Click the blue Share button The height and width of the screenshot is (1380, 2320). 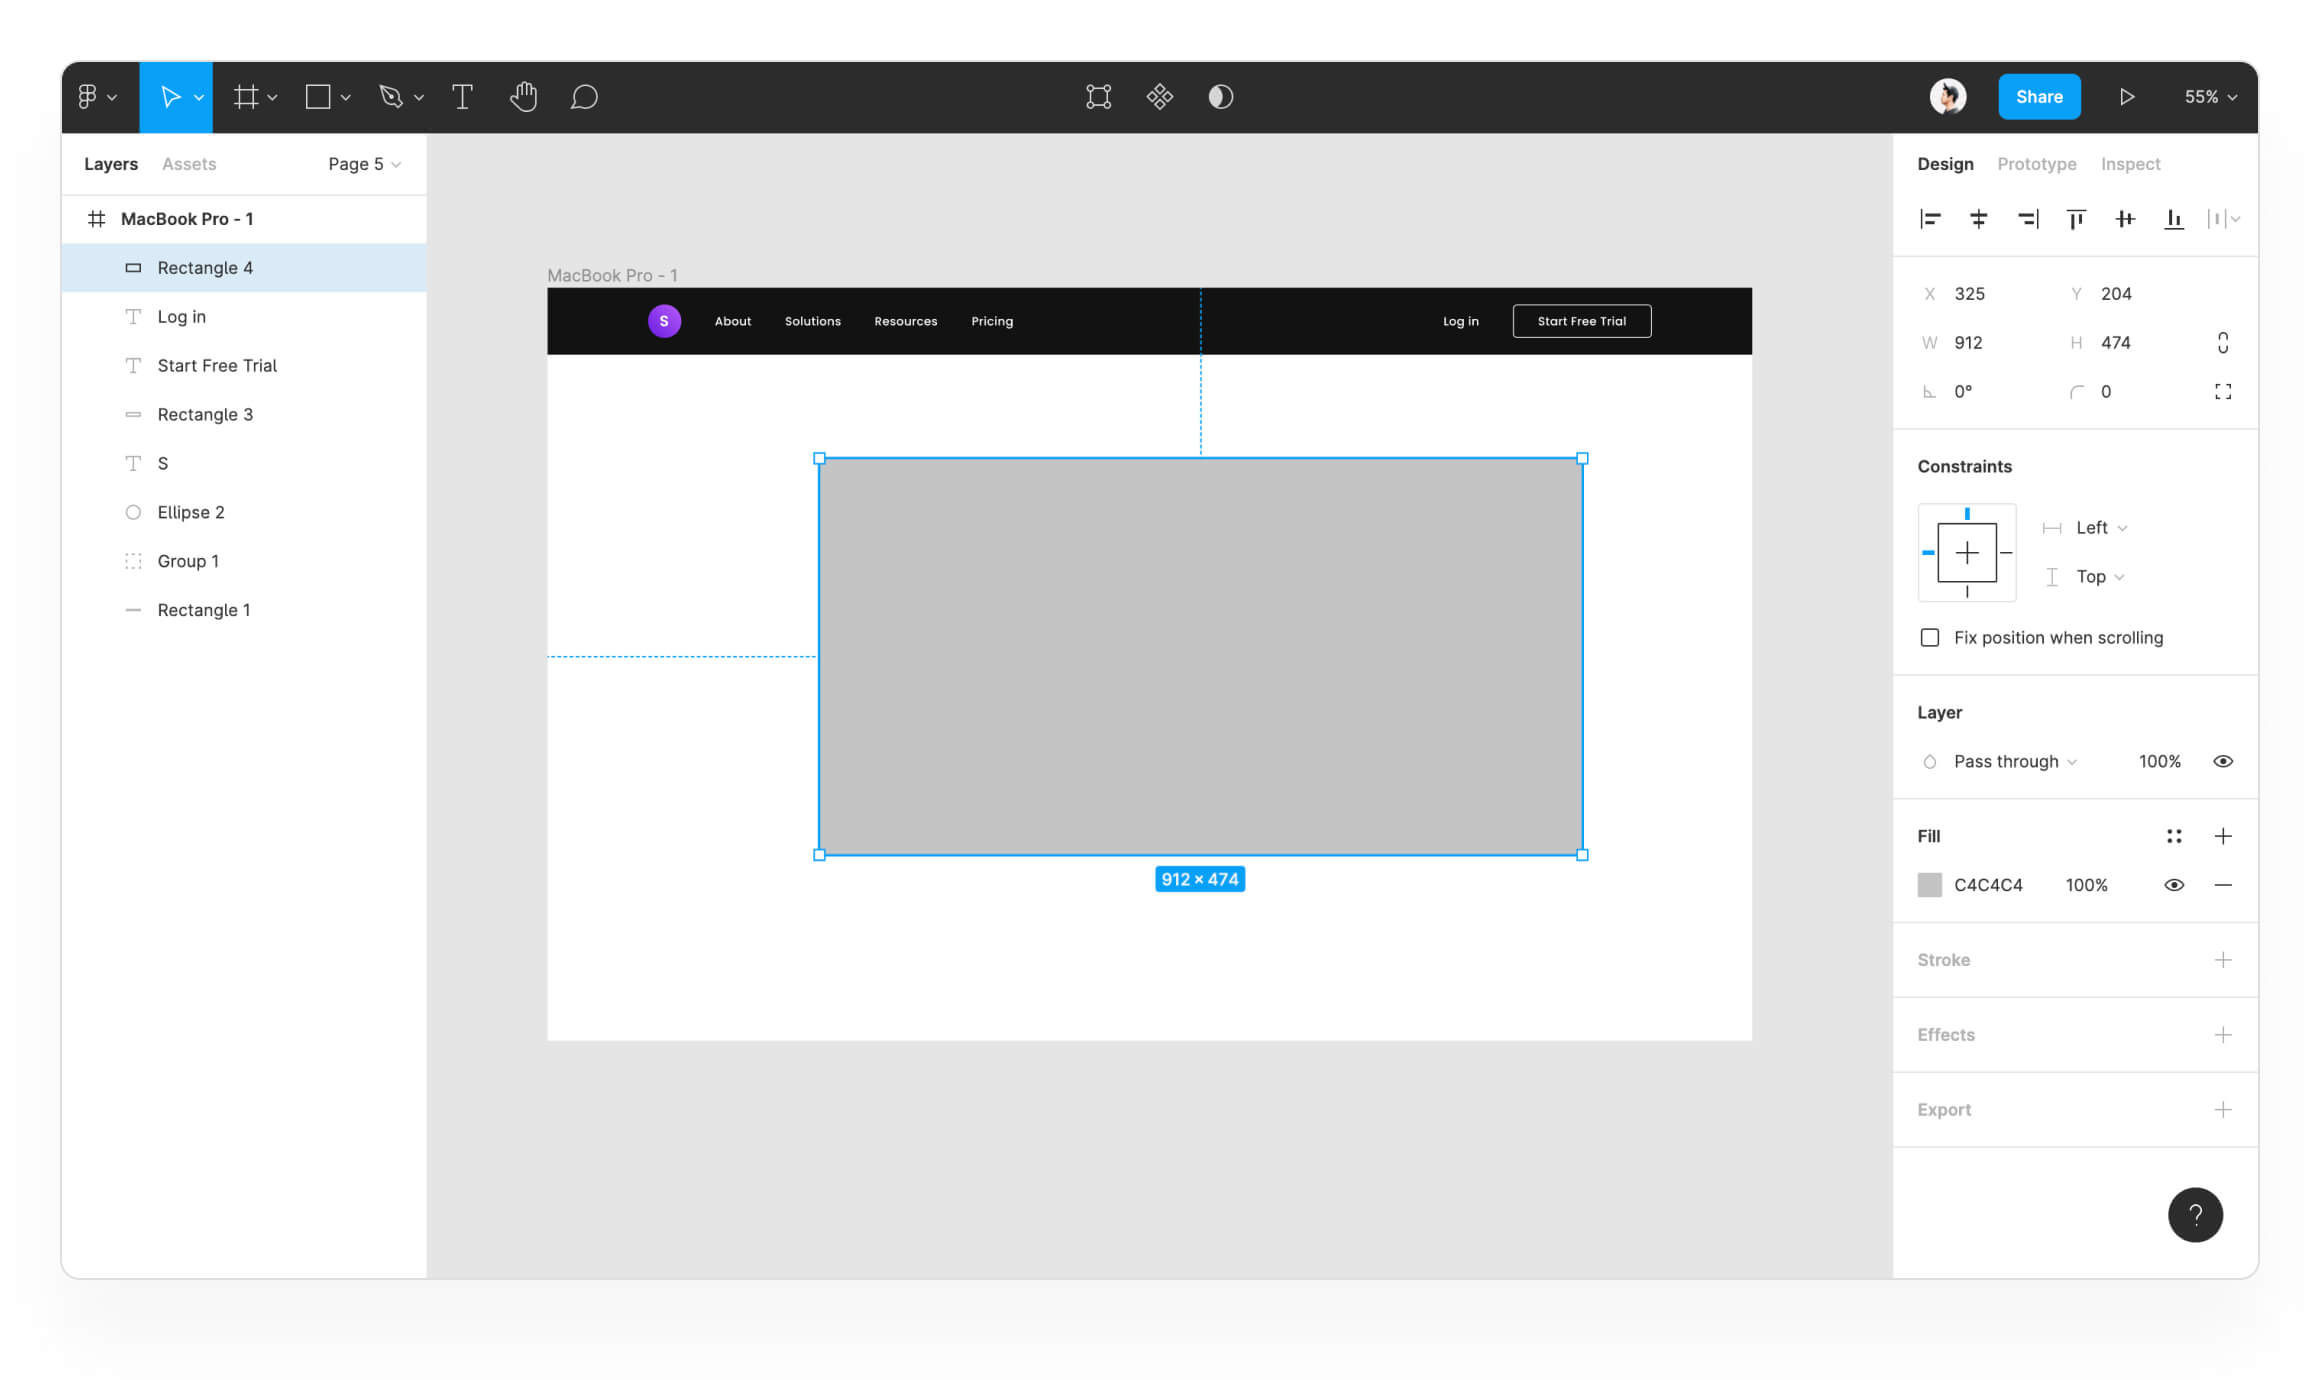click(2039, 97)
